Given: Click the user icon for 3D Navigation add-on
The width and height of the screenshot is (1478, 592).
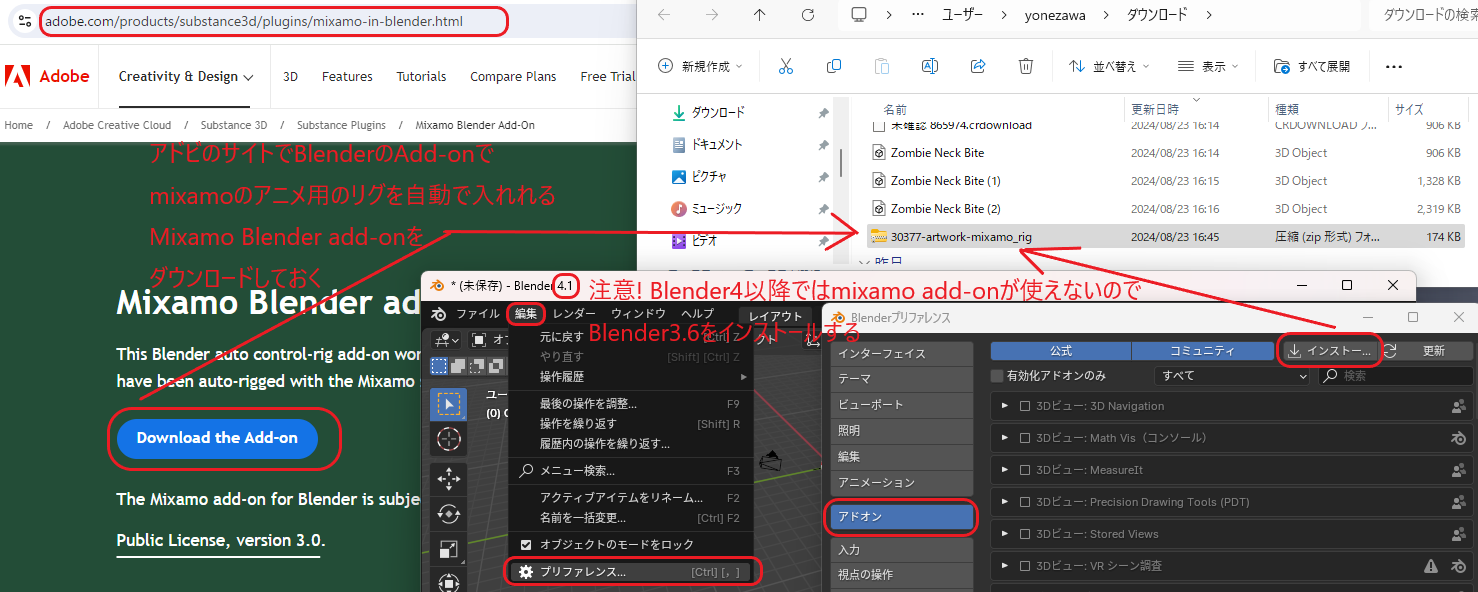Looking at the screenshot, I should point(1458,406).
